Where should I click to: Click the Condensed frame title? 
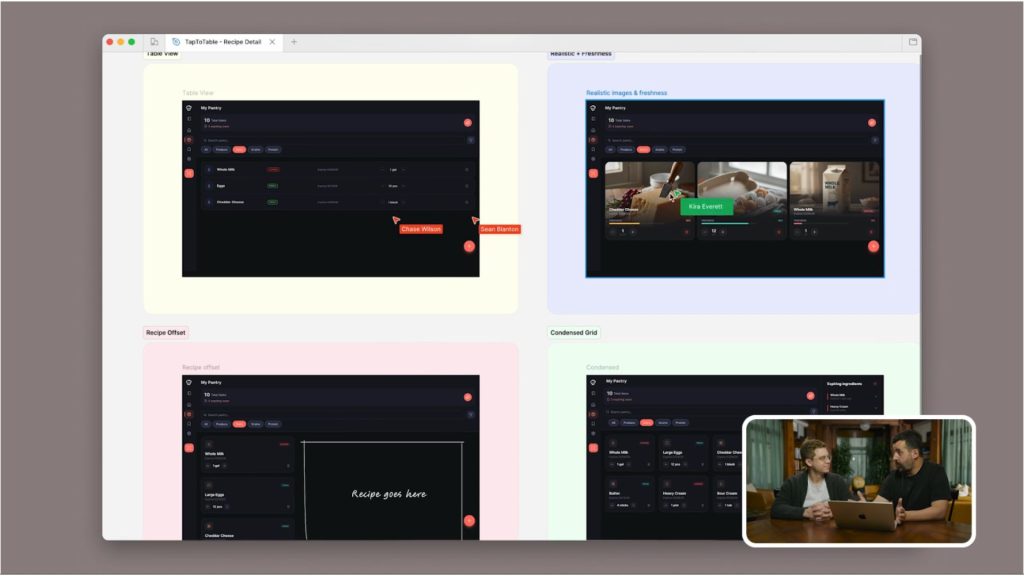click(x=602, y=367)
